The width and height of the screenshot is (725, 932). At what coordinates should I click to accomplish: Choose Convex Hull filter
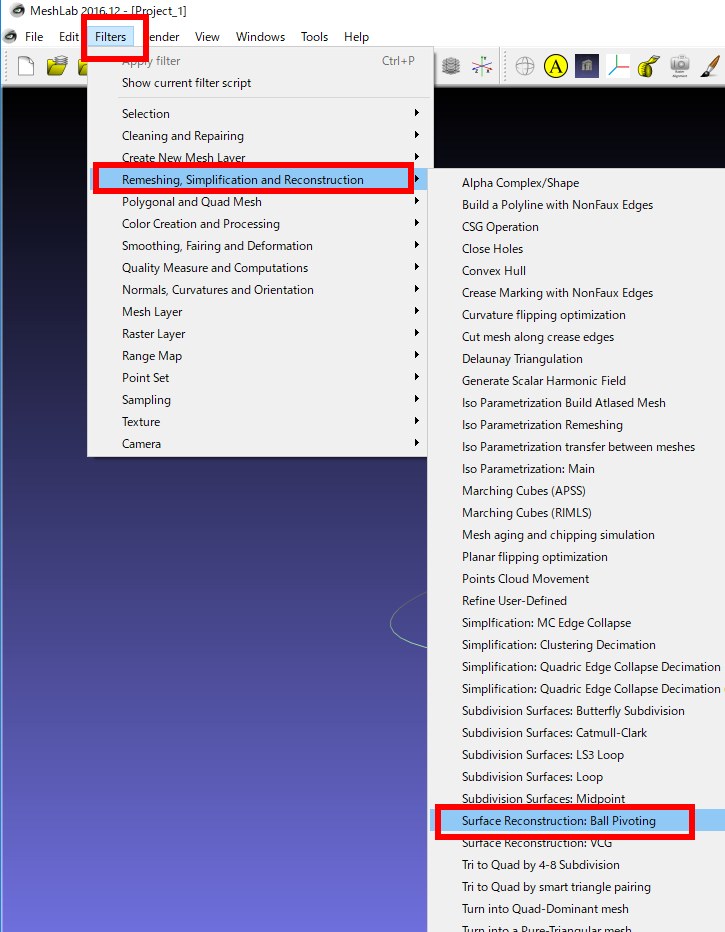494,271
